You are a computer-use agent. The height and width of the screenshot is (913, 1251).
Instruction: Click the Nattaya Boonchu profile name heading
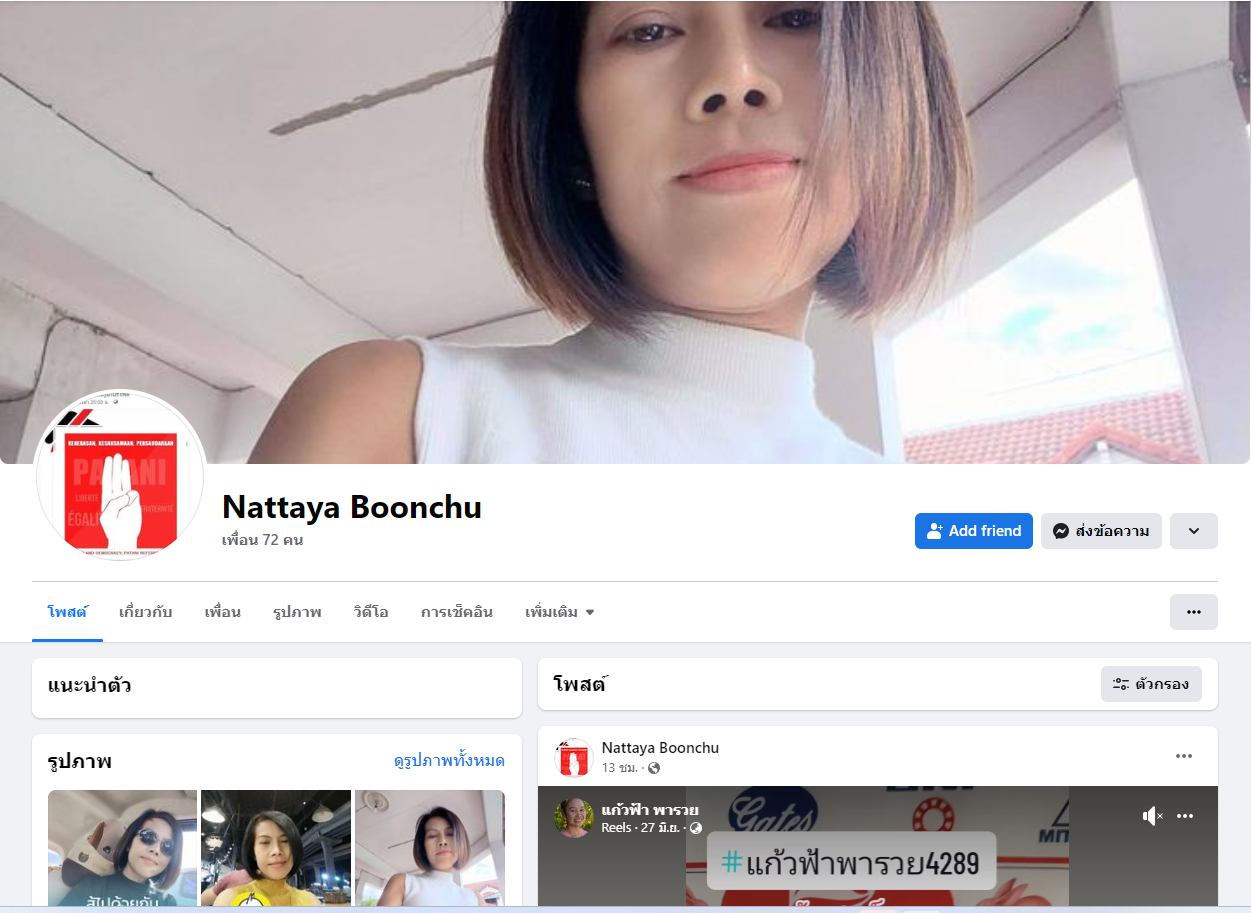352,507
